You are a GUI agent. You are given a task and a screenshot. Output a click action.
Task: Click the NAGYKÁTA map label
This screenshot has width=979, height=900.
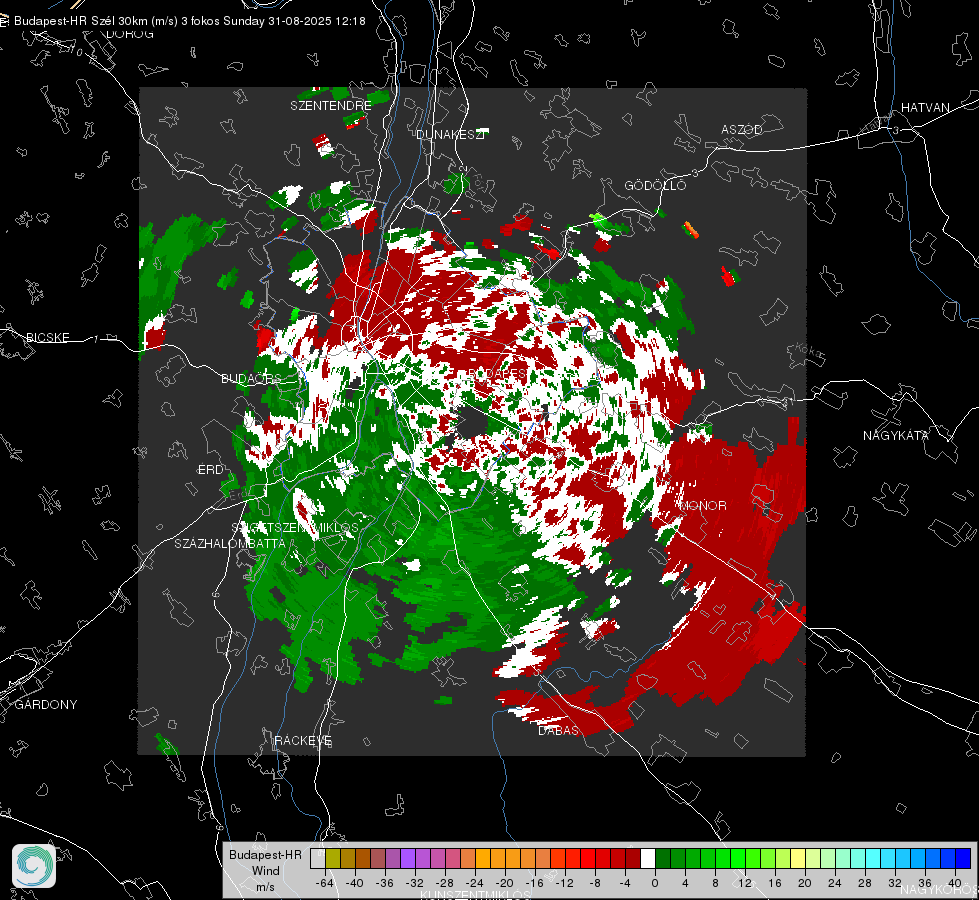[x=895, y=435]
